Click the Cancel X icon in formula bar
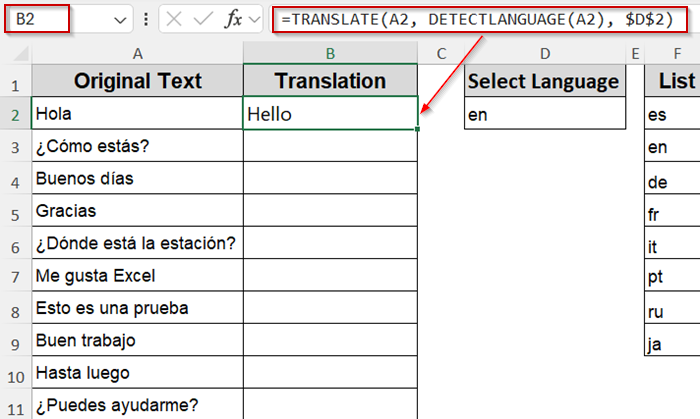This screenshot has height=419, width=700. [x=174, y=19]
